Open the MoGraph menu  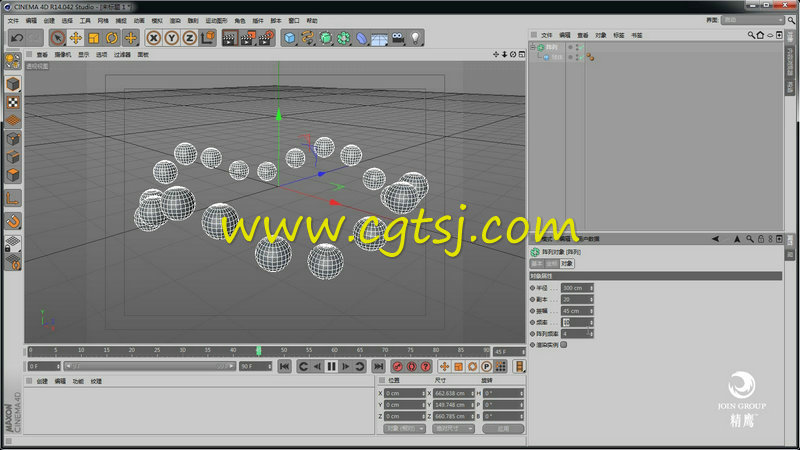point(216,21)
